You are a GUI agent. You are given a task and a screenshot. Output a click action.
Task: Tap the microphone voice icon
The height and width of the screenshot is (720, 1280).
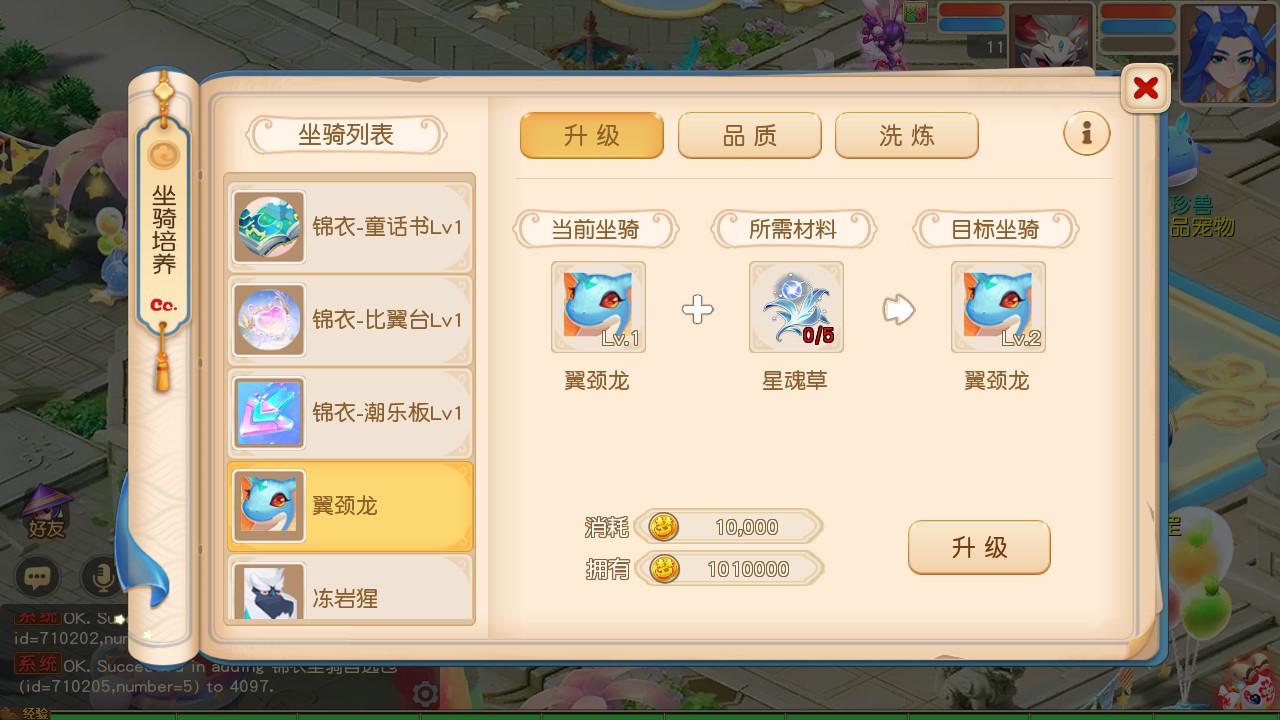pyautogui.click(x=101, y=577)
